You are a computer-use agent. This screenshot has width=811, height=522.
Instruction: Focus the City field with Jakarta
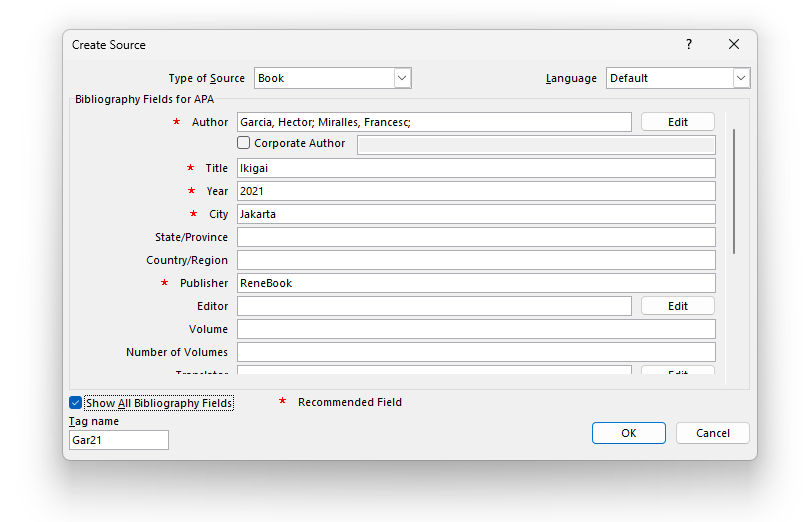[476, 214]
